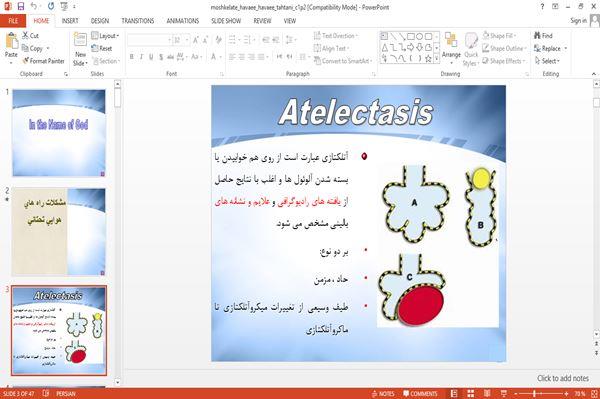Image resolution: width=600 pixels, height=399 pixels.
Task: Toggle text Shadow formatting
Action: pyautogui.click(x=161, y=57)
